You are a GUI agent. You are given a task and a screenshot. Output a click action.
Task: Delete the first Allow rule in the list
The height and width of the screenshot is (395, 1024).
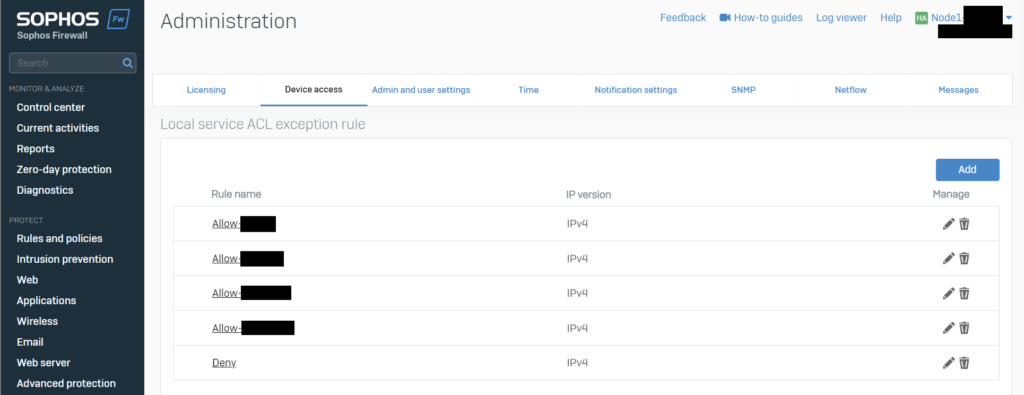(964, 224)
